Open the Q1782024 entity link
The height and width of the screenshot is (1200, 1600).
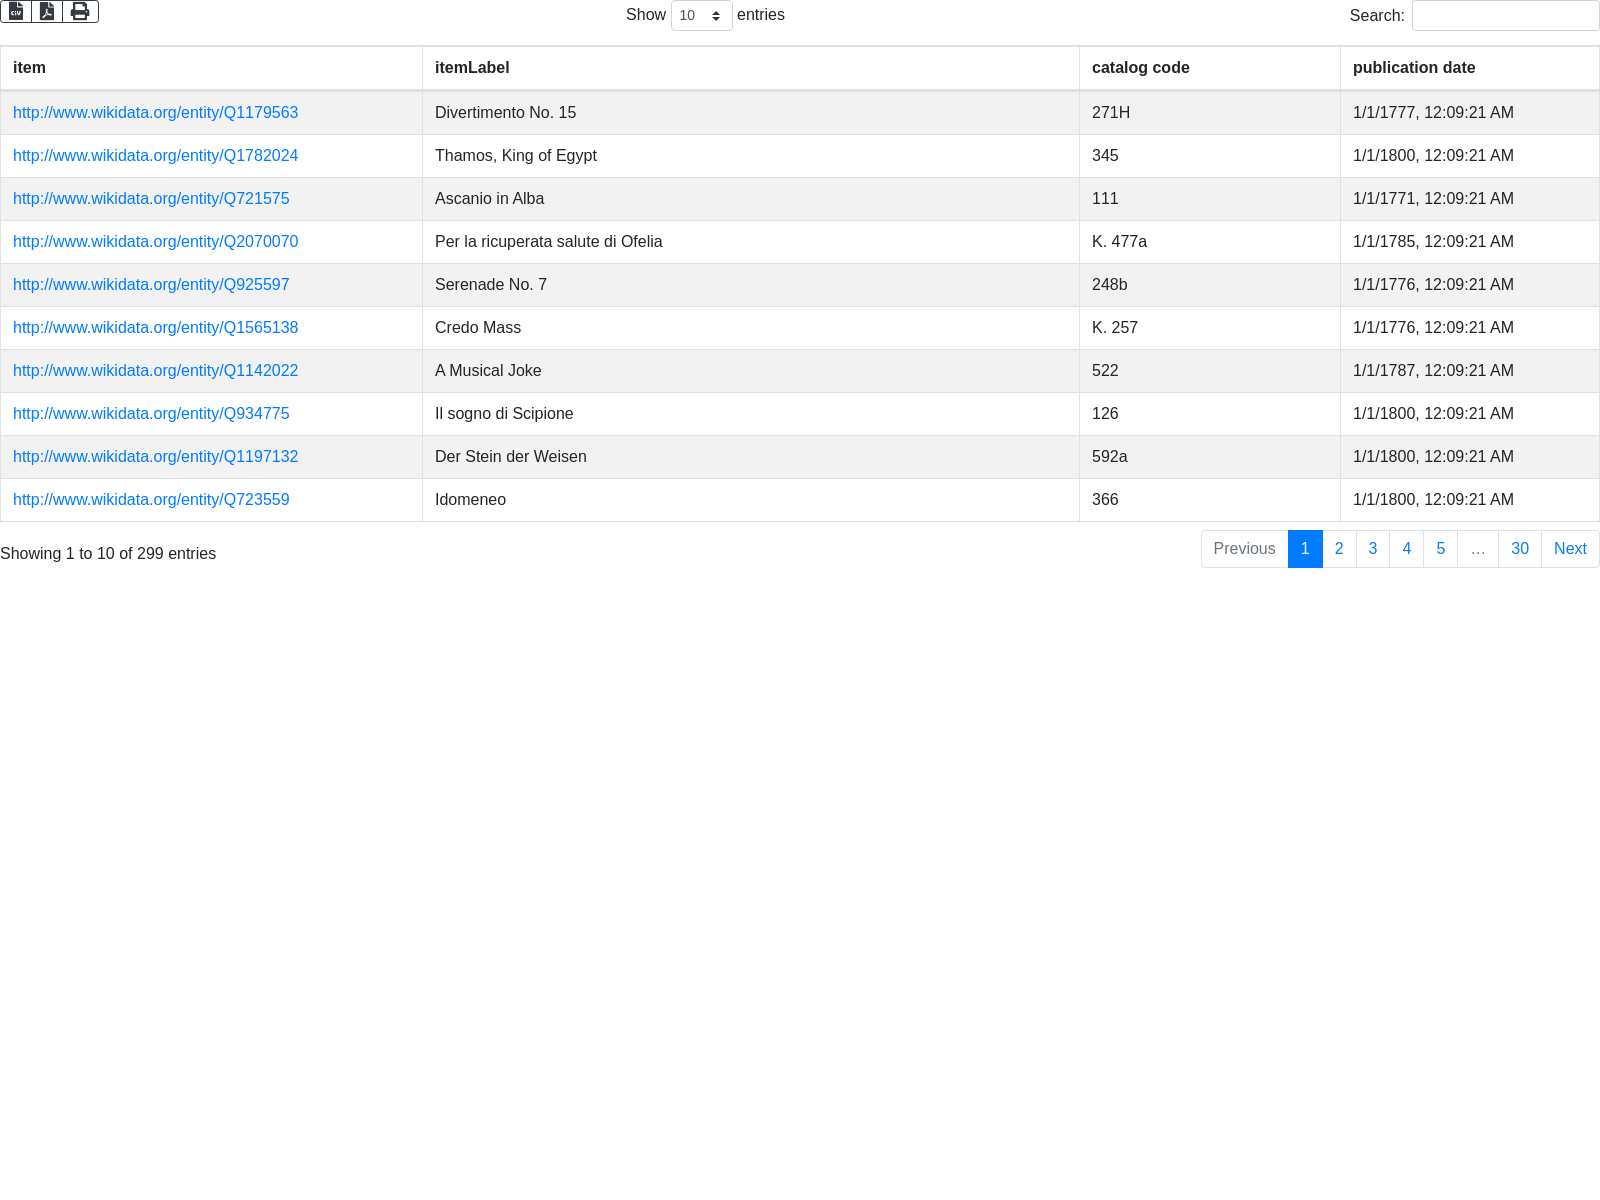click(x=155, y=156)
